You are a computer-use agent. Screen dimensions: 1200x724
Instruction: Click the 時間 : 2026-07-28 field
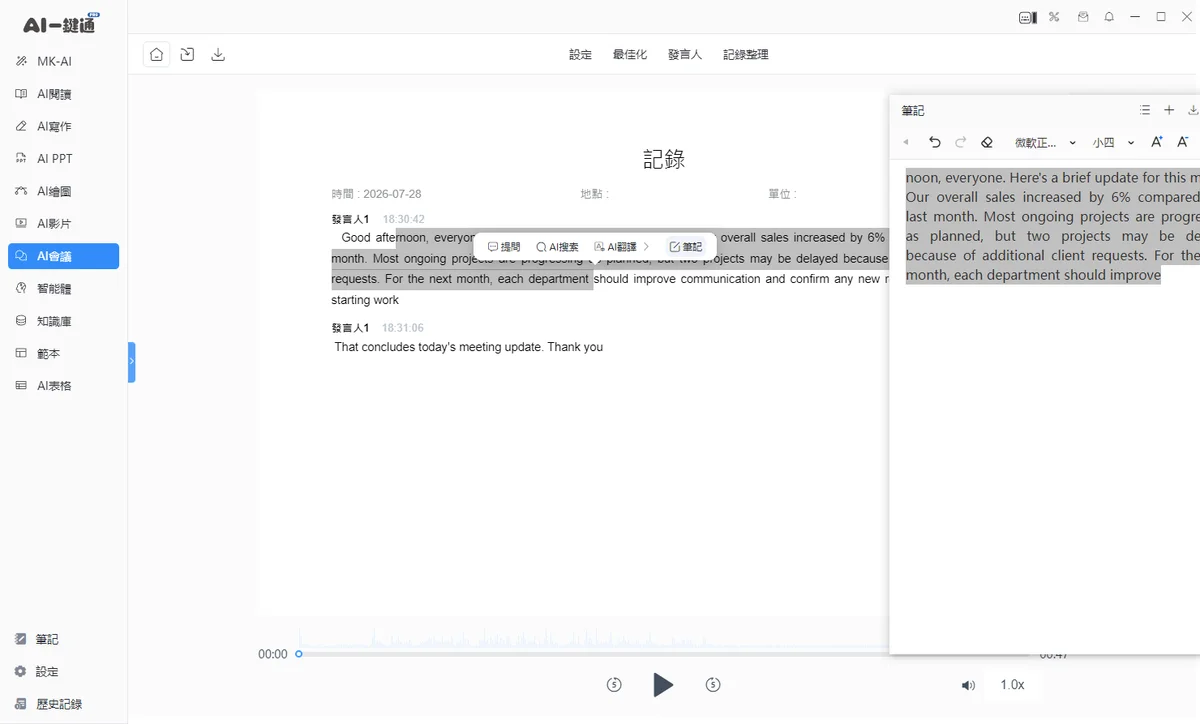(x=377, y=194)
